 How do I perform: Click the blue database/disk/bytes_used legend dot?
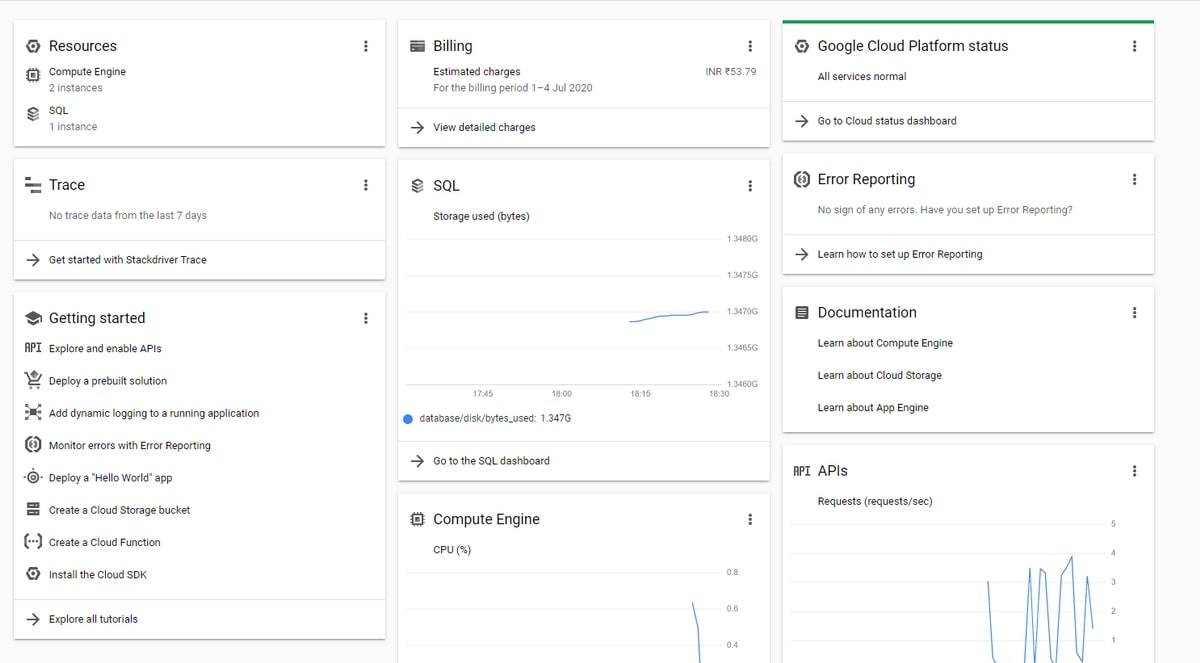[408, 419]
